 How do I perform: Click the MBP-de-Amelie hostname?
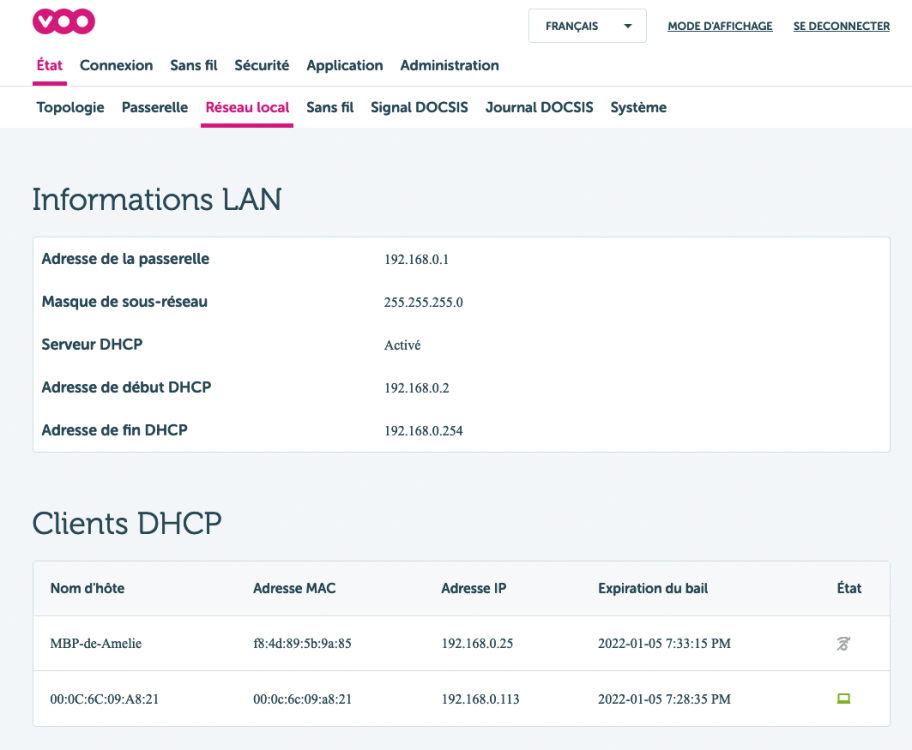[x=96, y=644]
